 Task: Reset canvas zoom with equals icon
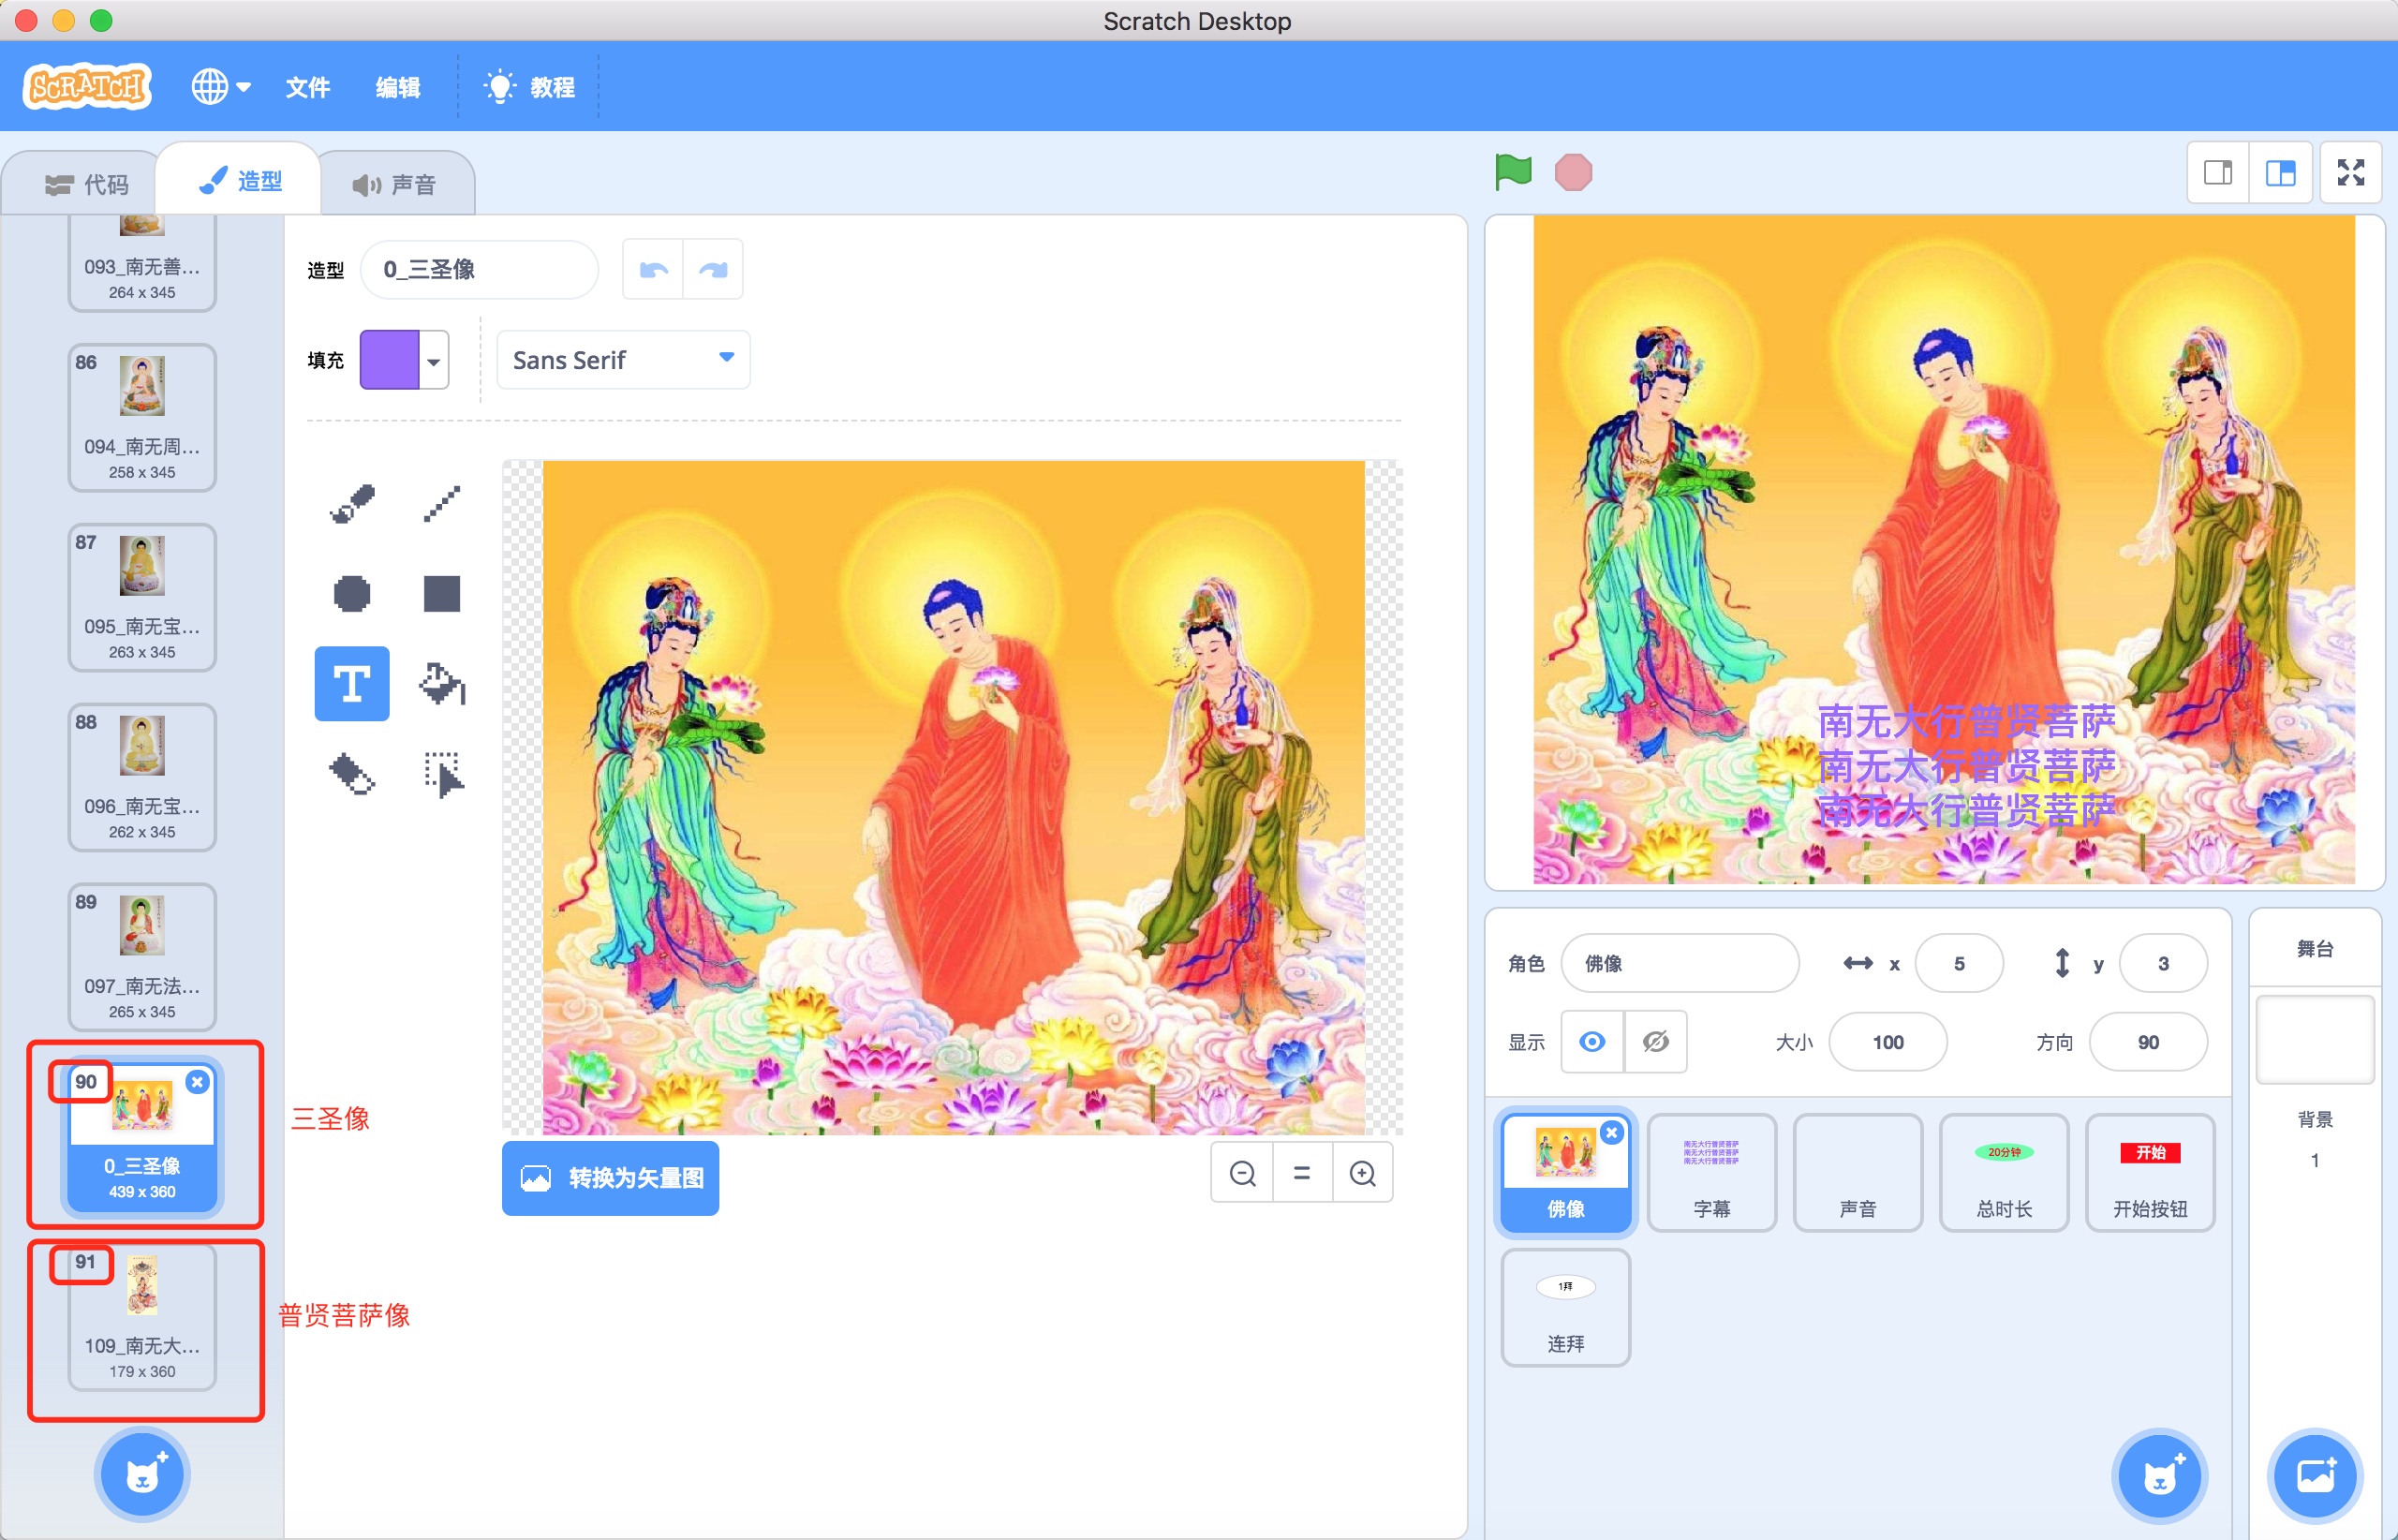(1302, 1173)
